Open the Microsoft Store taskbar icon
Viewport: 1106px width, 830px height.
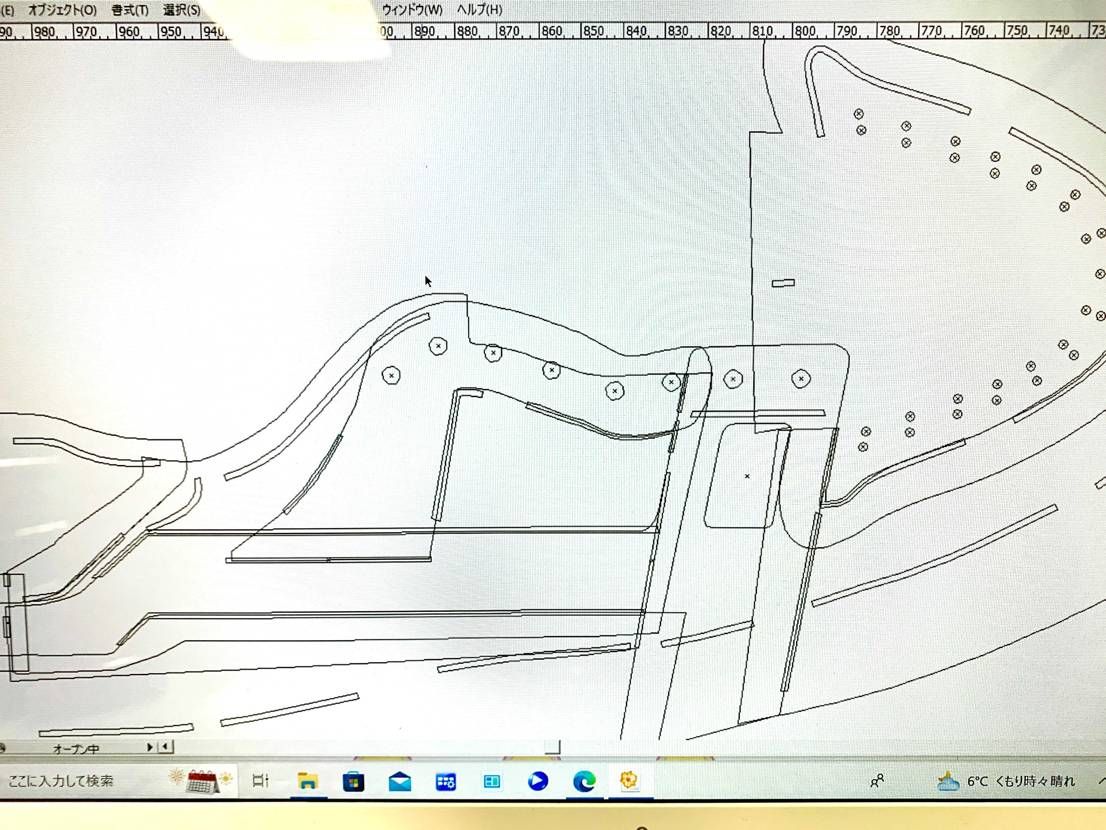(x=353, y=781)
